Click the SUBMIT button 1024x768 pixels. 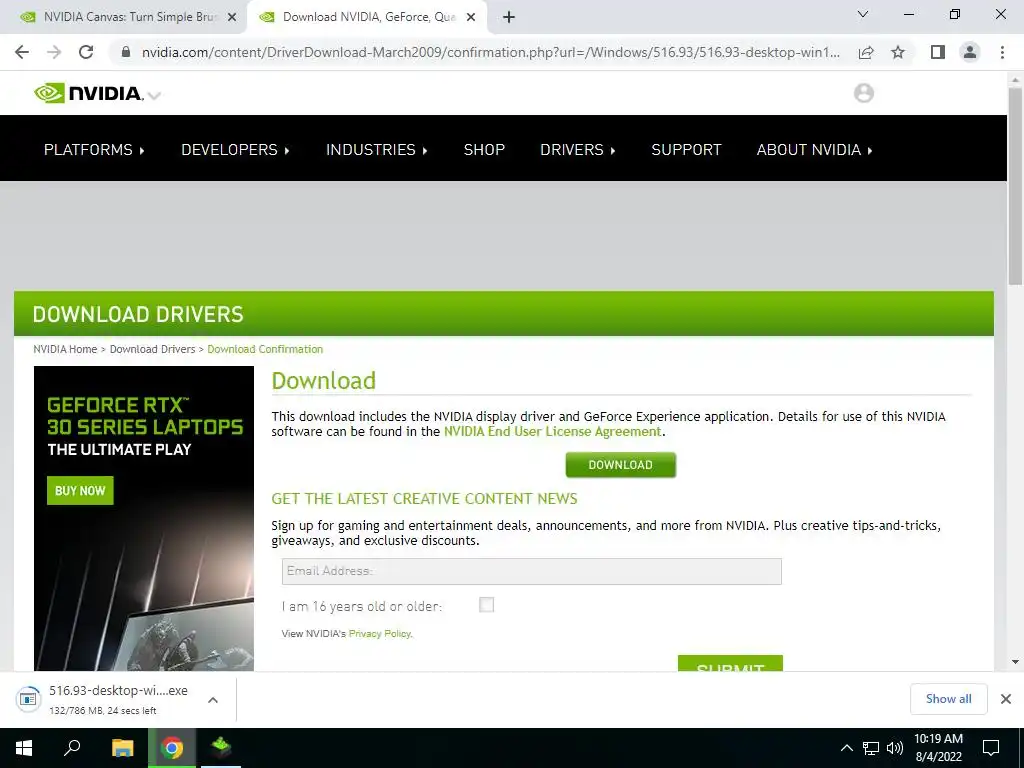pos(730,664)
